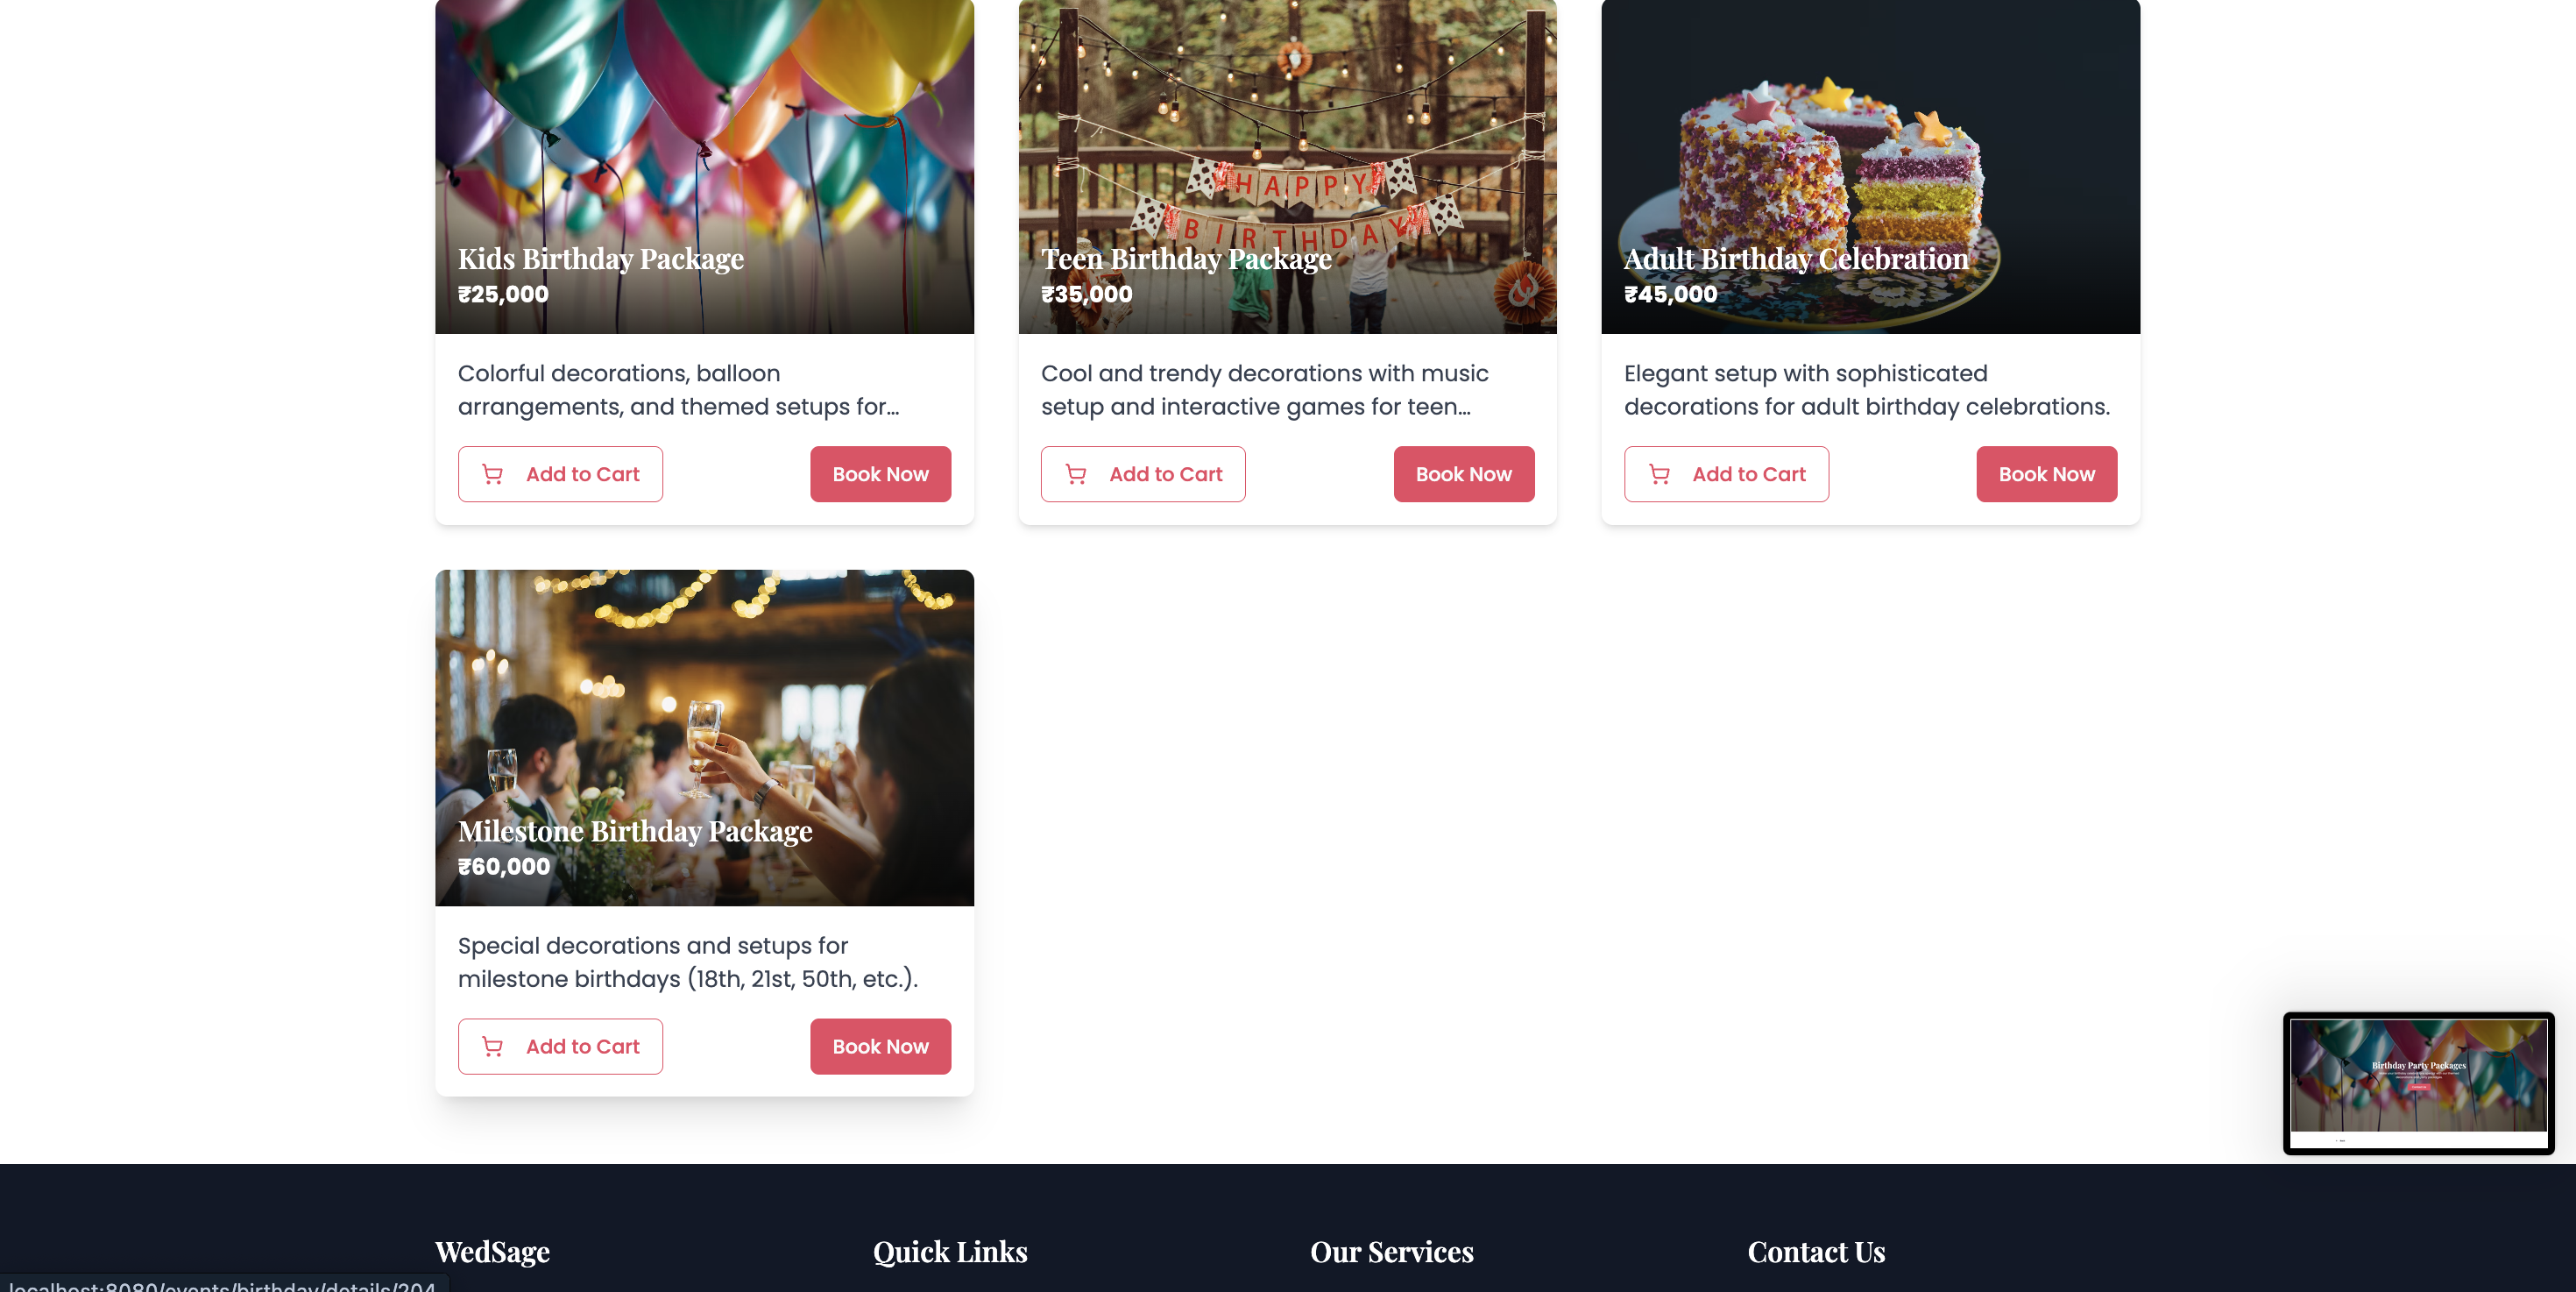This screenshot has width=2576, height=1292.
Task: Book the Kids Birthday Package now
Action: pos(880,474)
